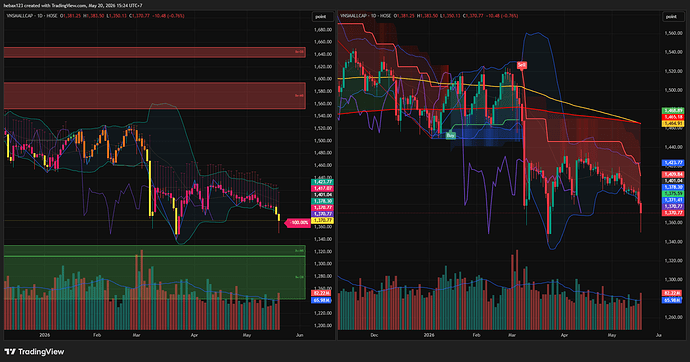Click red 82.22M volume label on right chart
Screen dimensions: 690x362
tap(672, 293)
